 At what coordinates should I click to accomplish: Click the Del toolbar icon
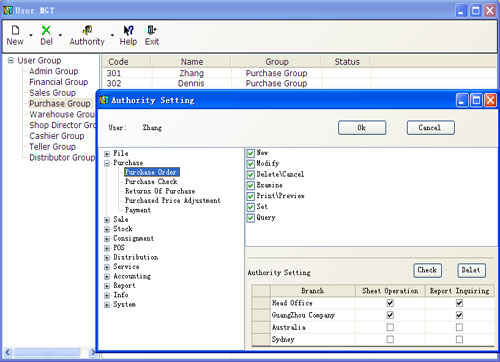pos(46,35)
